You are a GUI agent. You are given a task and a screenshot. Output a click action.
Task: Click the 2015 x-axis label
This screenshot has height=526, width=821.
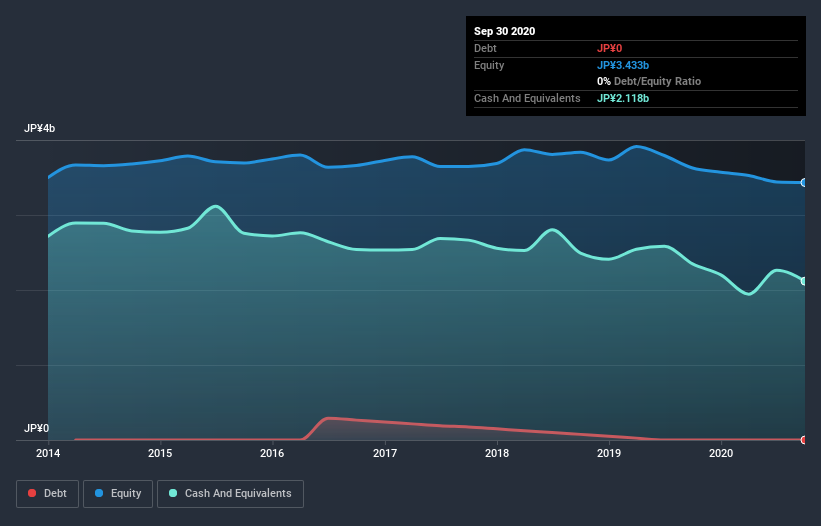coord(160,453)
